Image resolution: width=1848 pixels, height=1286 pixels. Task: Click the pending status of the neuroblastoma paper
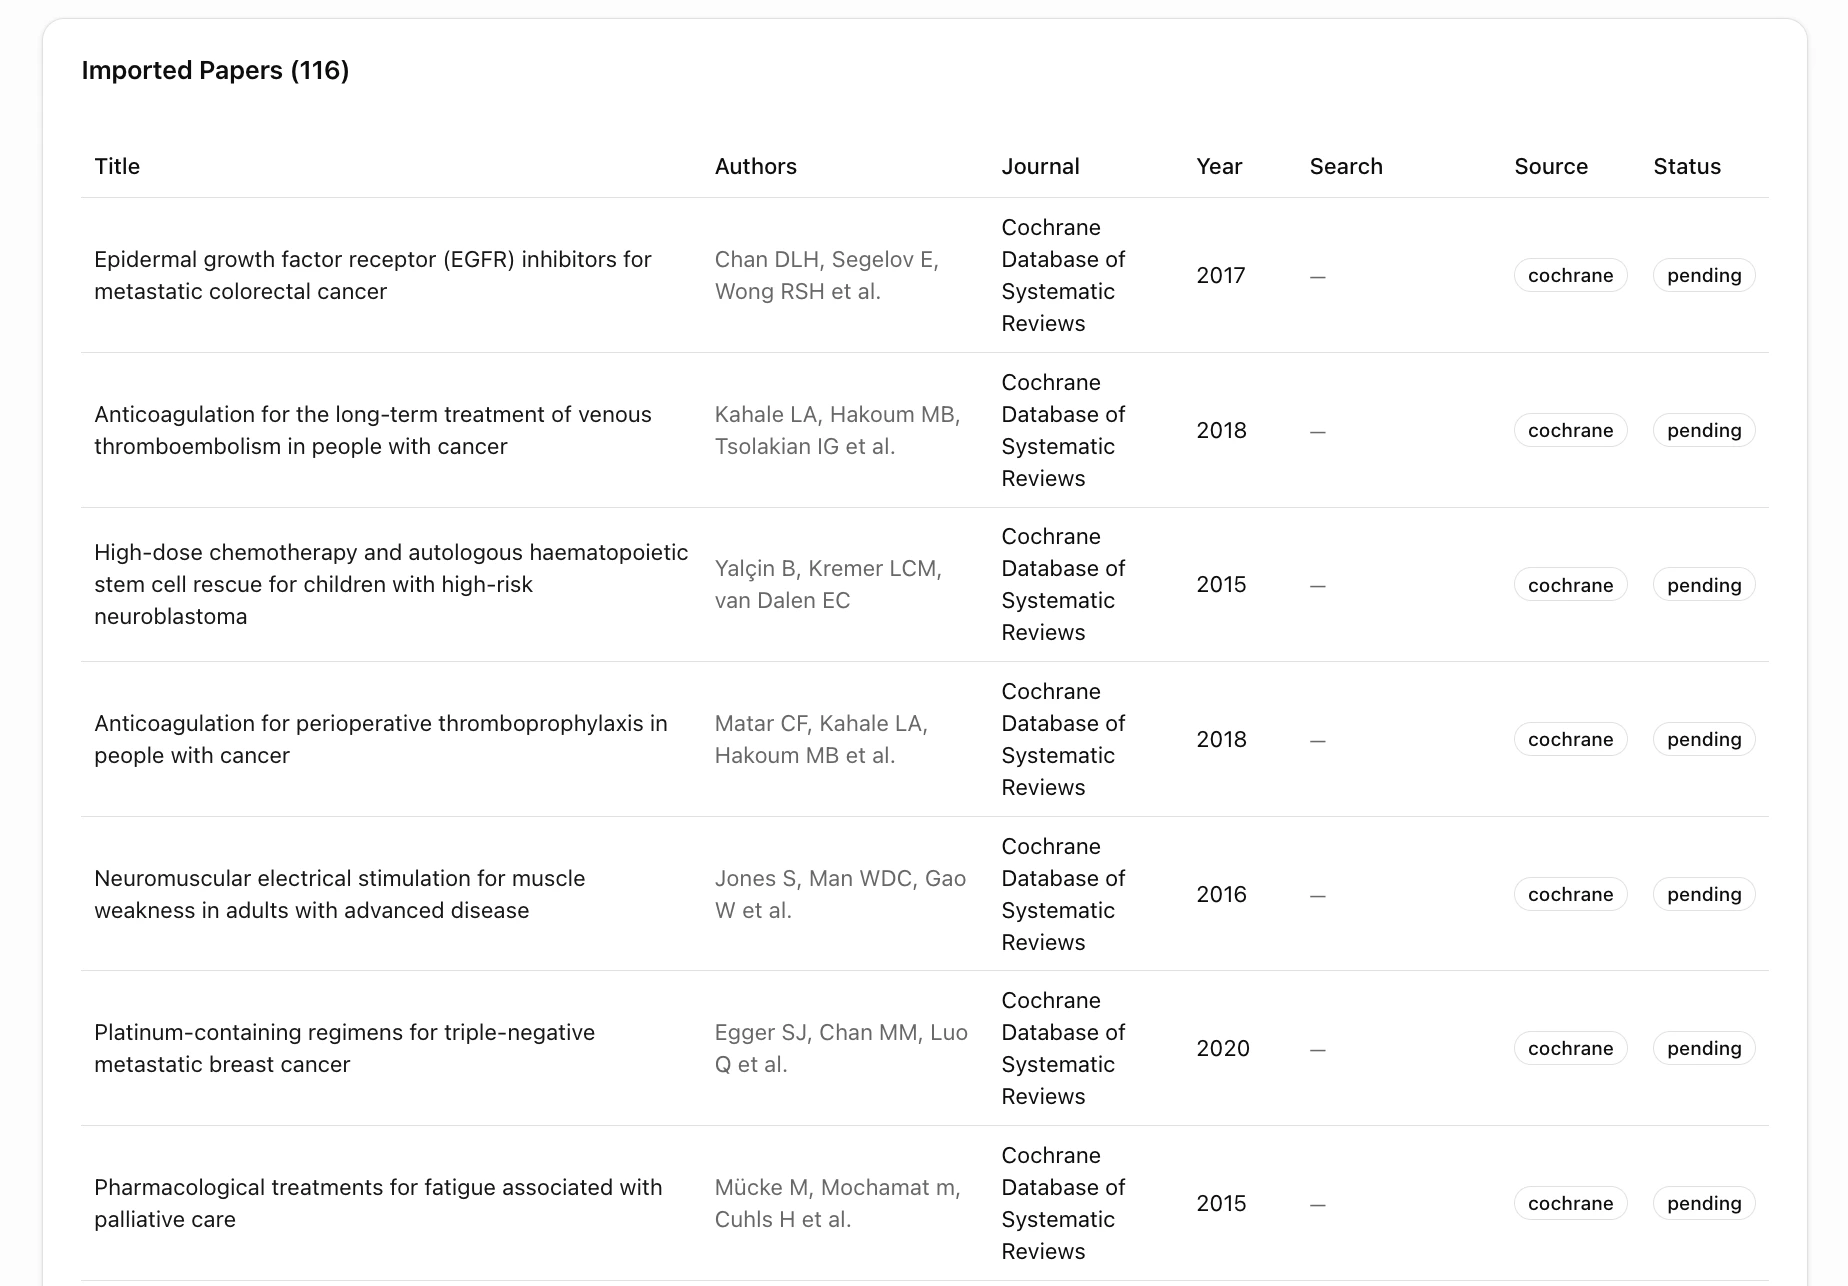1704,584
